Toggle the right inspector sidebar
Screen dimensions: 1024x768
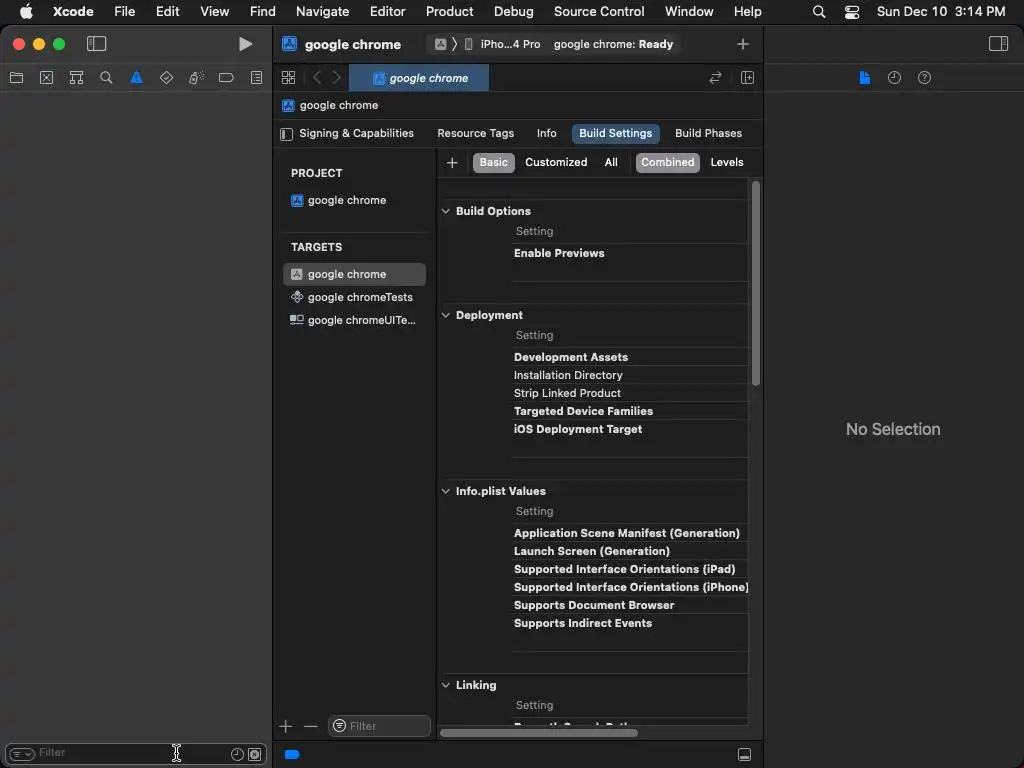coord(998,44)
